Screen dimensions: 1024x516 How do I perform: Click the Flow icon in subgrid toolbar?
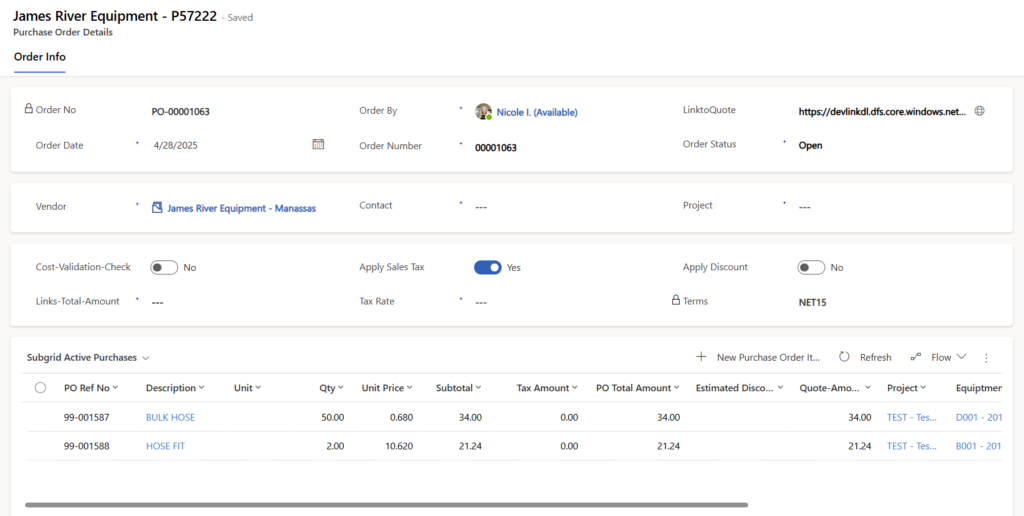click(x=916, y=357)
